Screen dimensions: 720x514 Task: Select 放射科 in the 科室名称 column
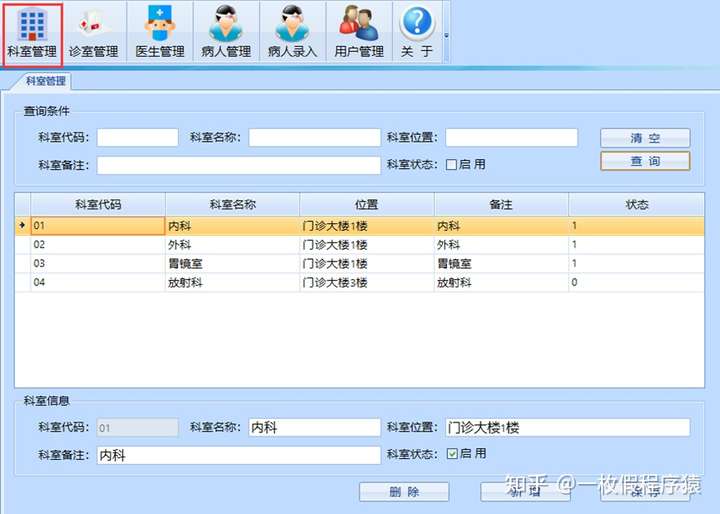(x=232, y=282)
